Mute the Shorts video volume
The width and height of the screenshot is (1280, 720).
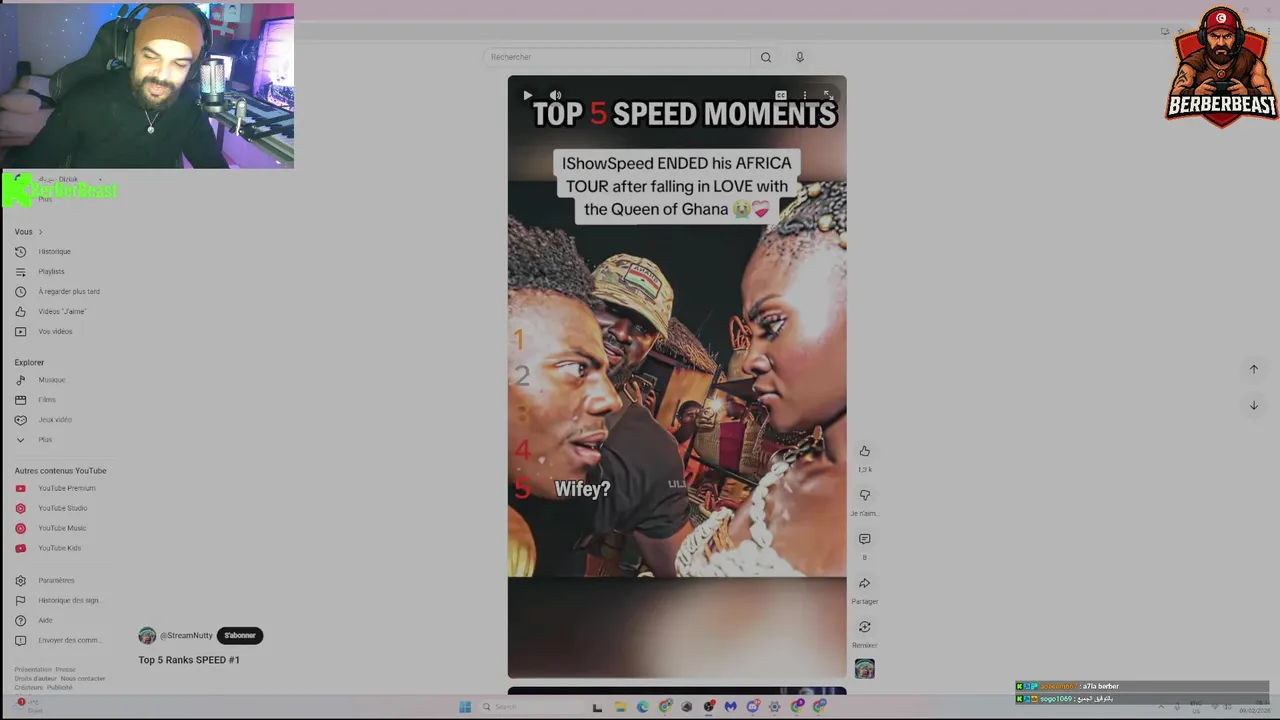pos(556,96)
